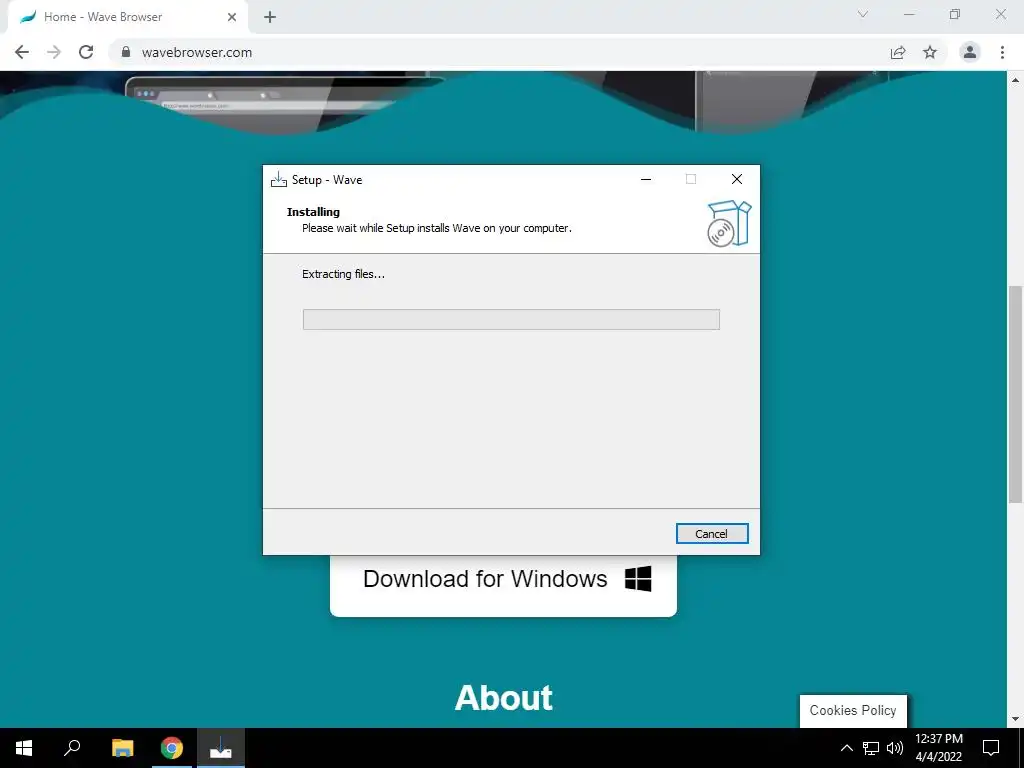This screenshot has width=1024, height=768.
Task: Click the Setup - Wave installer title icon
Action: point(279,179)
